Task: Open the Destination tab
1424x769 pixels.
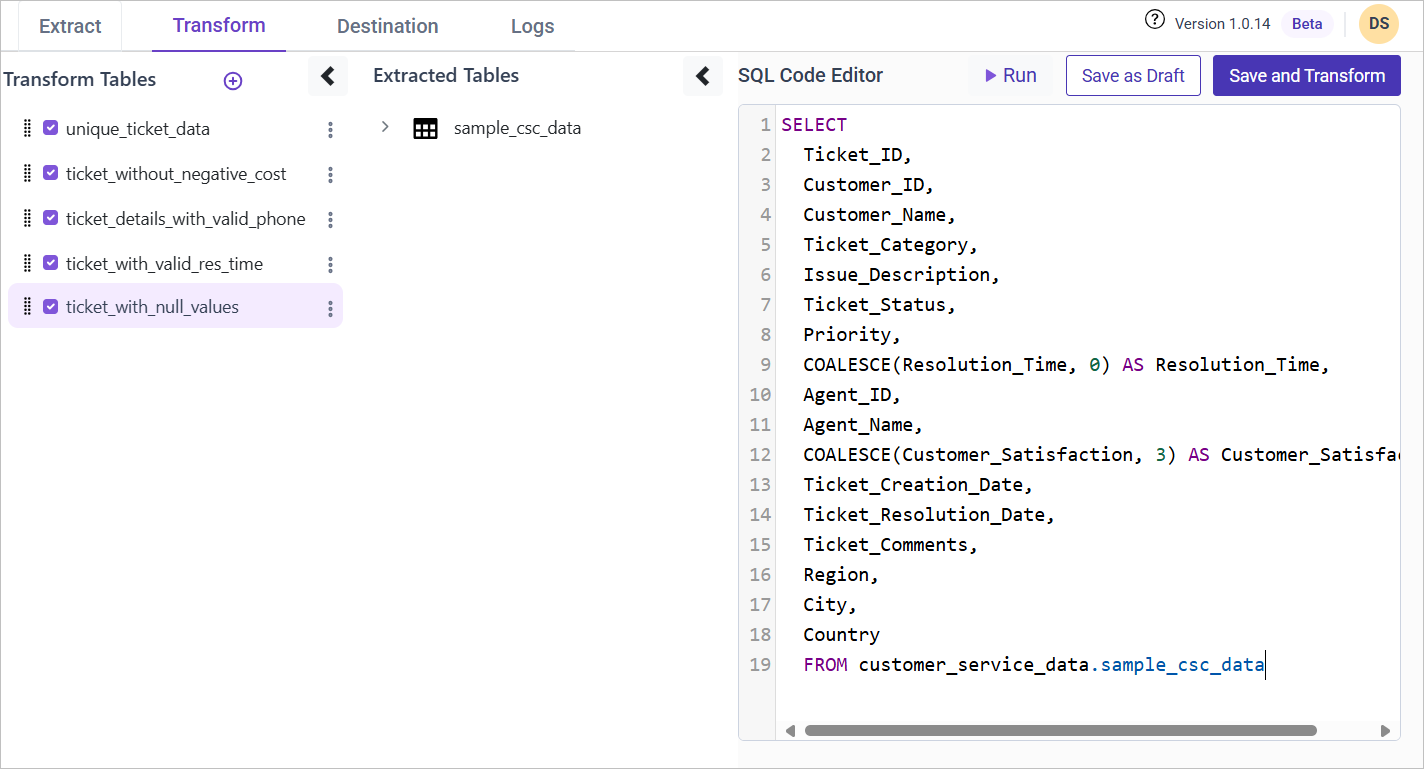Action: [387, 26]
